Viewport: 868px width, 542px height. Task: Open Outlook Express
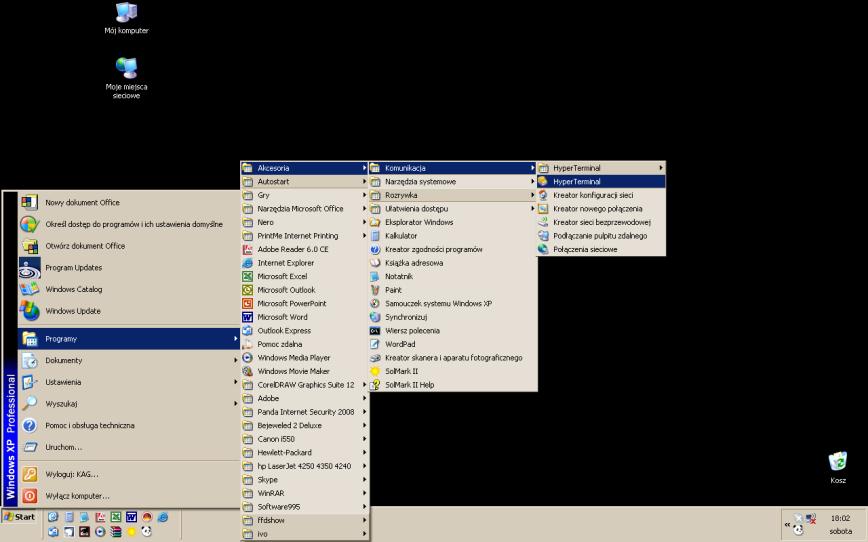click(x=304, y=331)
